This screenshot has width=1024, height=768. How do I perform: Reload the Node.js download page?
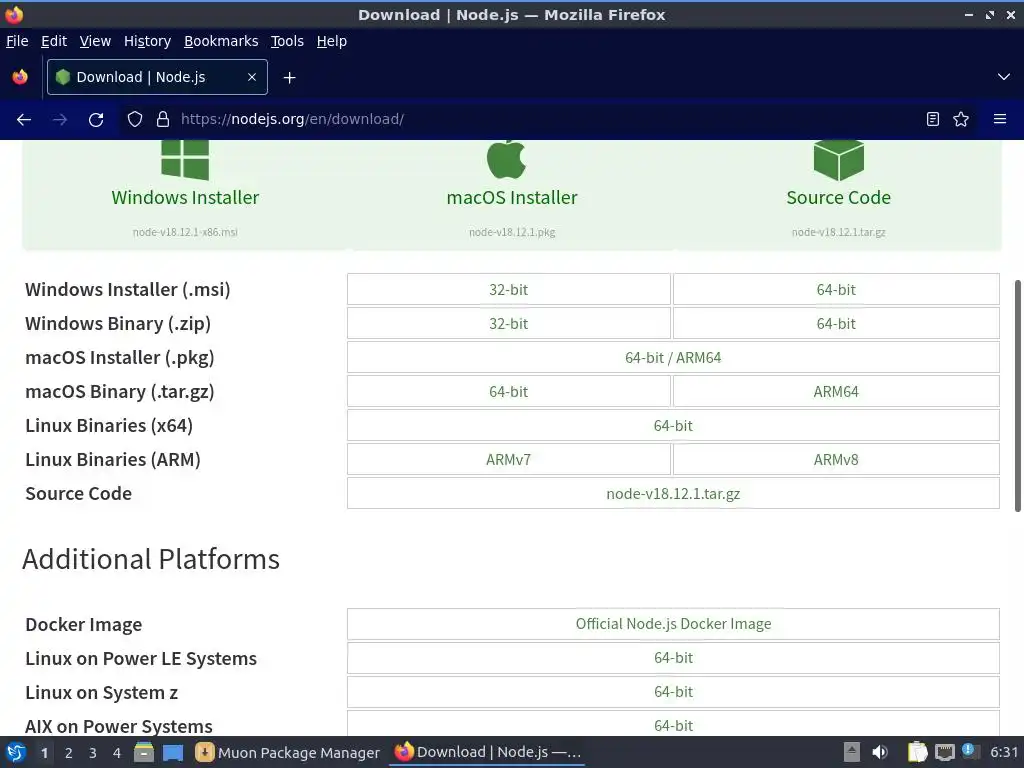click(x=96, y=120)
